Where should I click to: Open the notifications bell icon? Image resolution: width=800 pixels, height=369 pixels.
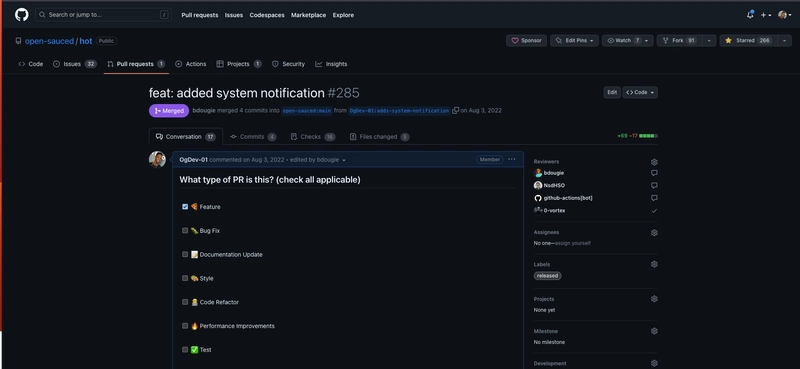tap(750, 15)
